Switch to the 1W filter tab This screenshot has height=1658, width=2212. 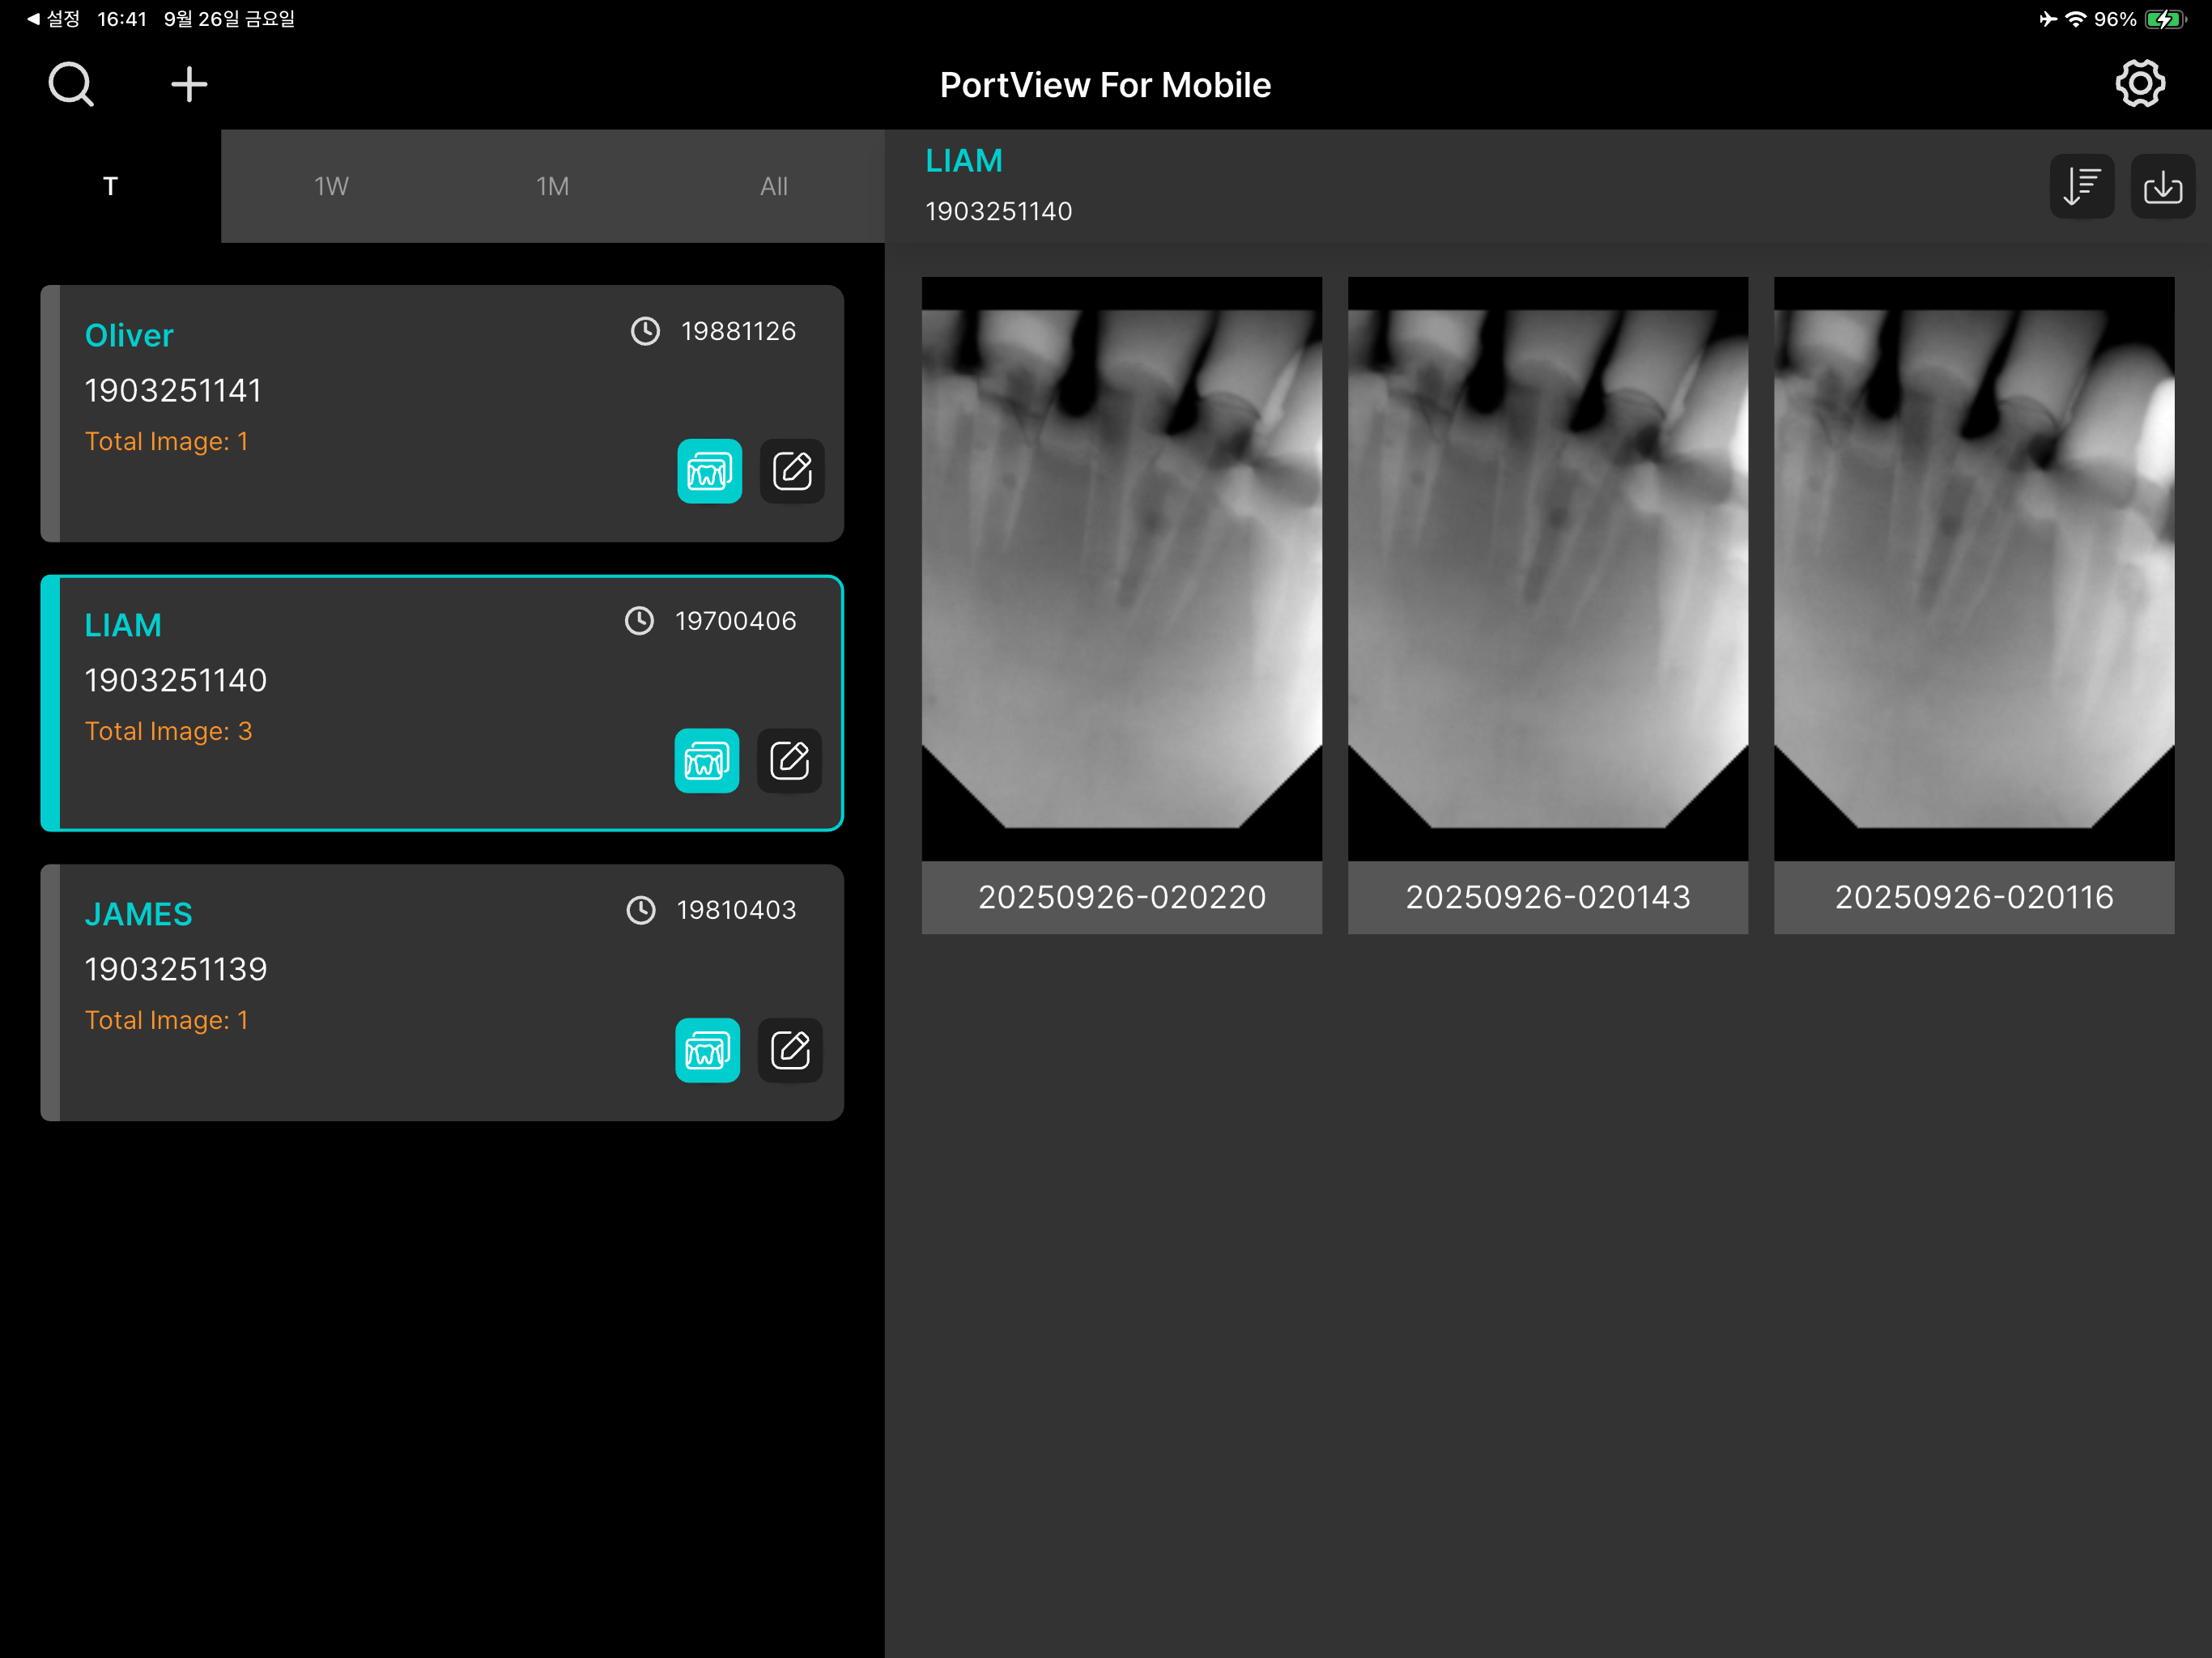pos(331,186)
